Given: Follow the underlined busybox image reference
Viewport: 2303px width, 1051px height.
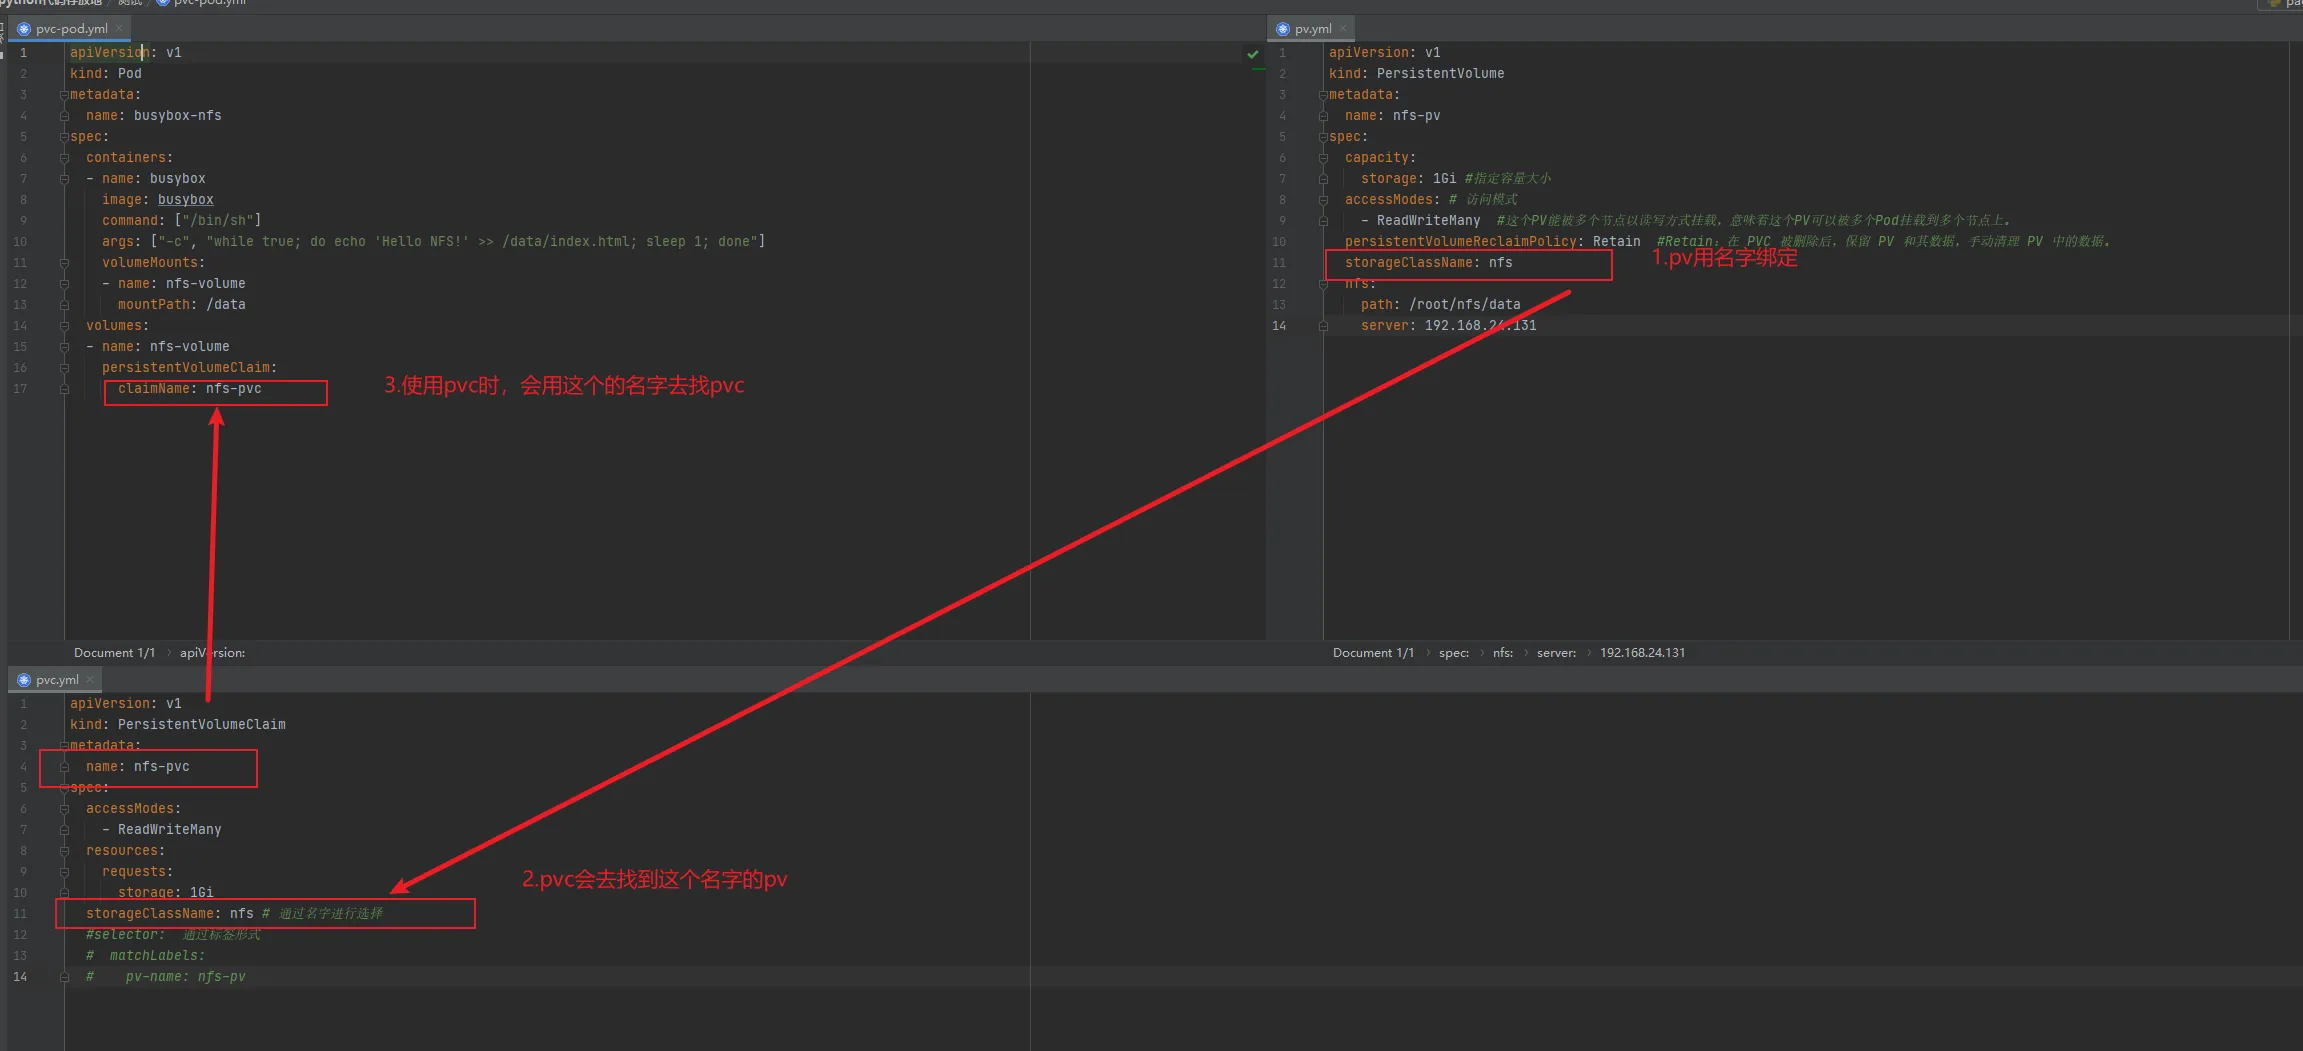Looking at the screenshot, I should [185, 200].
